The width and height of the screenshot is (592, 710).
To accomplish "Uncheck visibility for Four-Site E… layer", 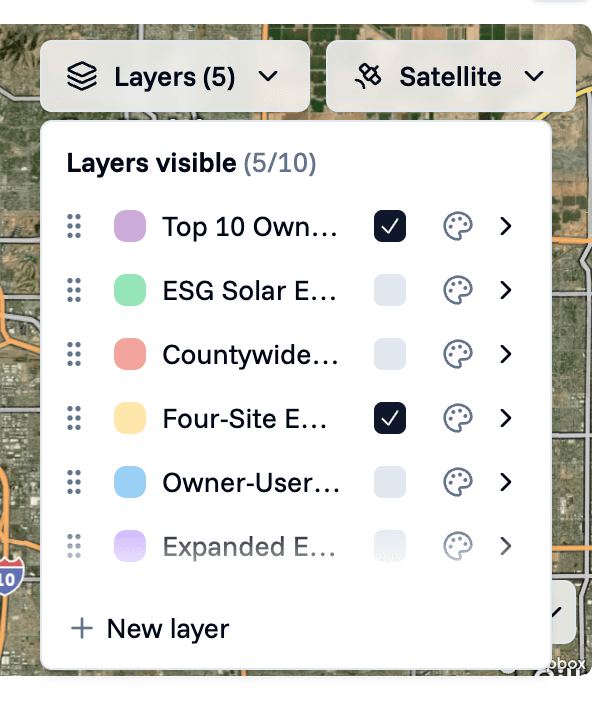I will click(390, 418).
